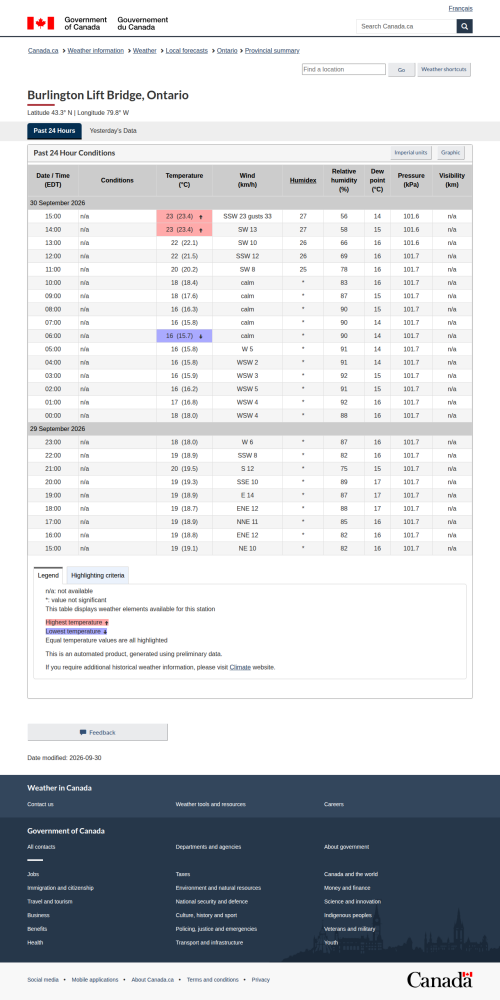Open Departments and agencies link
Viewport: 500px width, 1000px height.
(209, 847)
